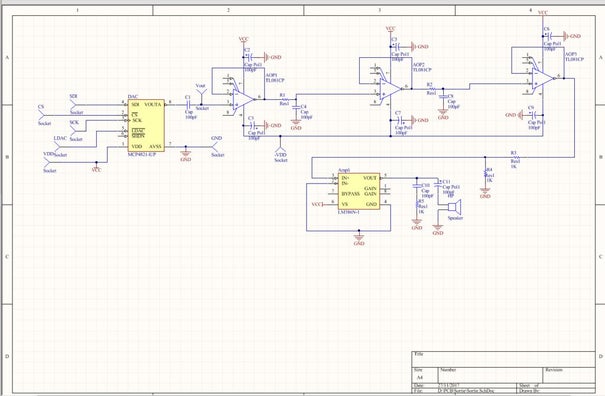Click the AOP1 TL081CP op-amp symbol
605x396 pixels.
click(x=243, y=100)
